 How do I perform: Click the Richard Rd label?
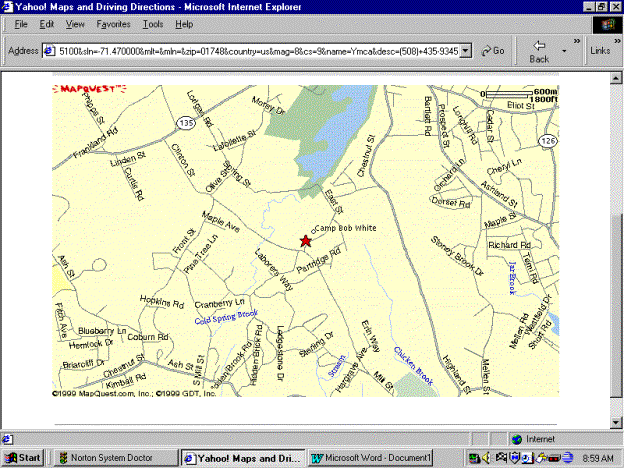click(509, 245)
